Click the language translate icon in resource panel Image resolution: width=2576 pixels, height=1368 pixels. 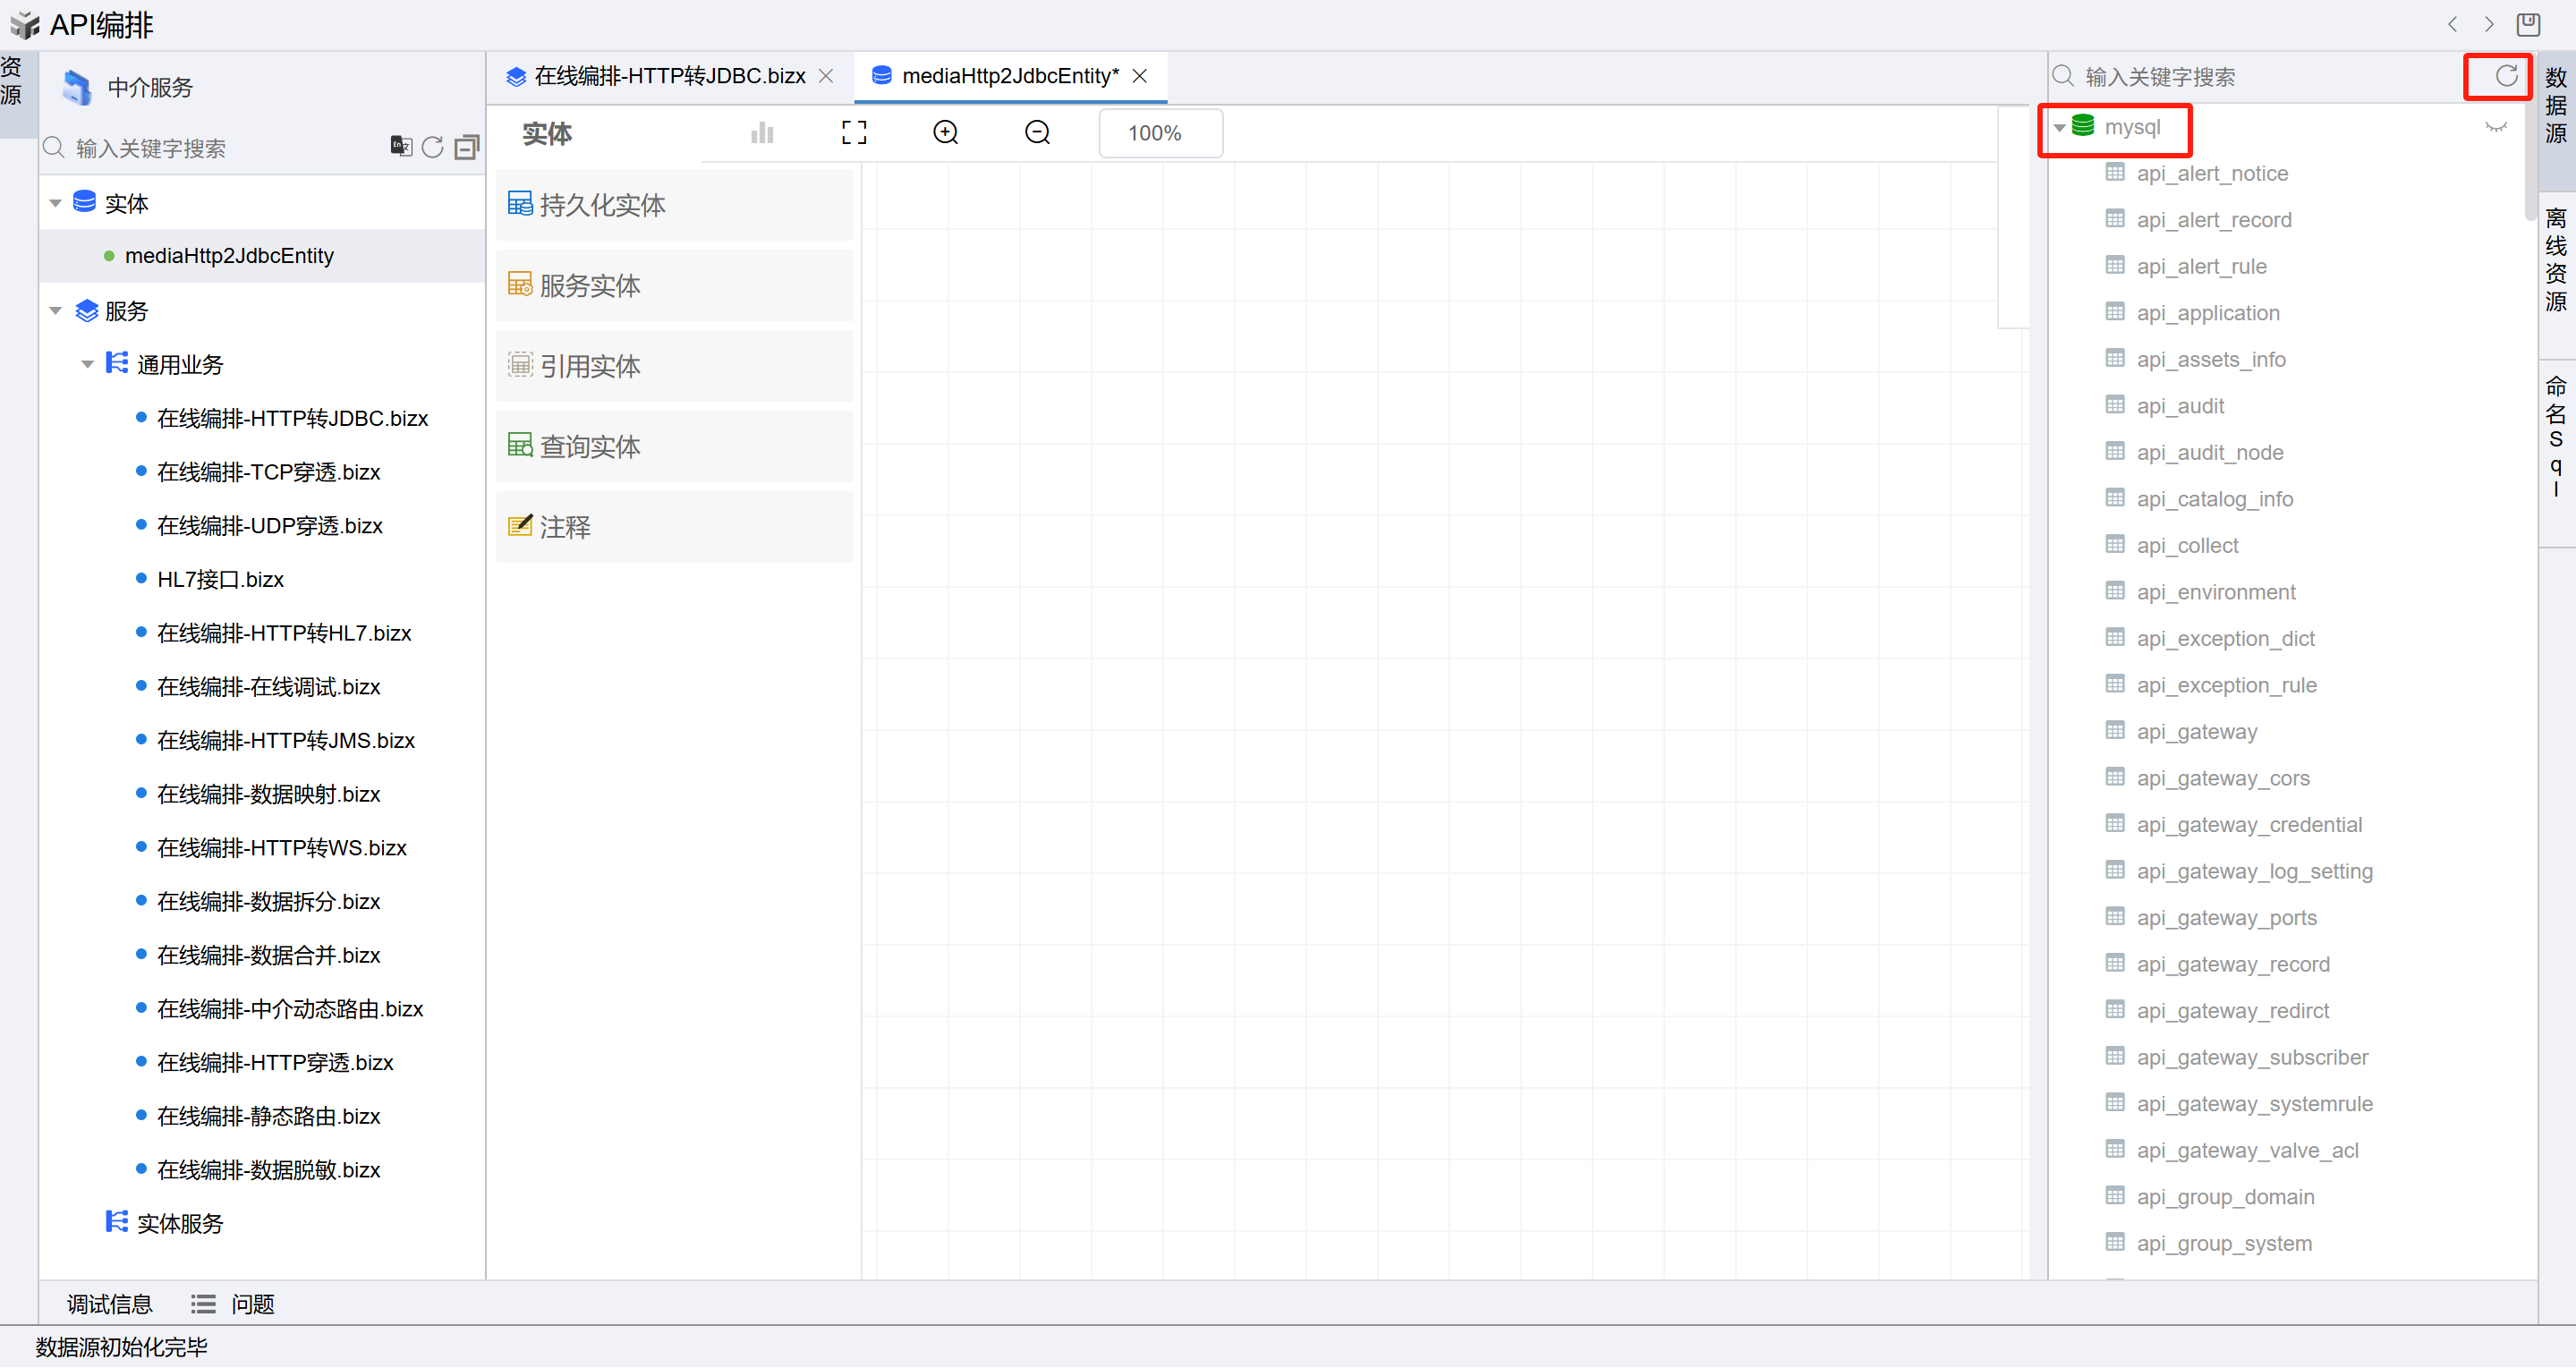(x=401, y=147)
